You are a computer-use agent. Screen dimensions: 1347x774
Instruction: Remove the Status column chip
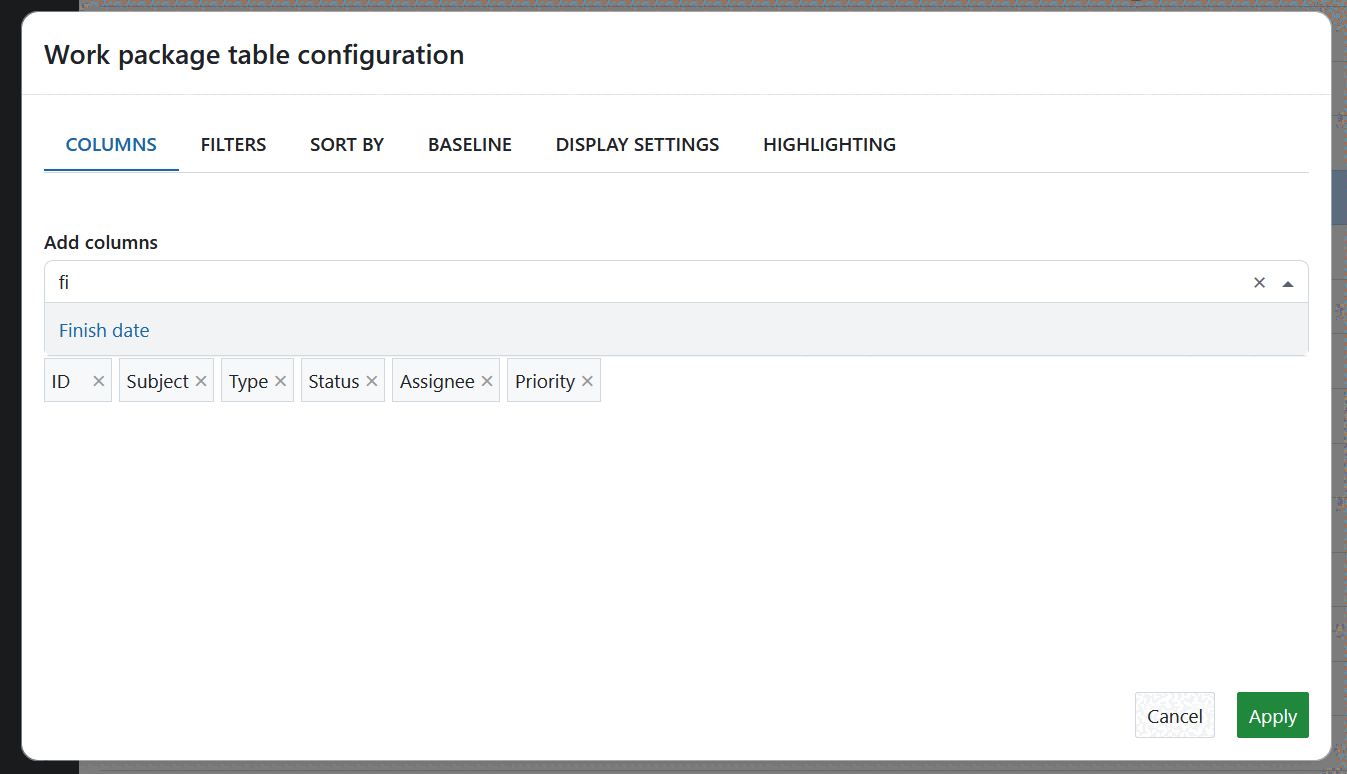coord(371,380)
